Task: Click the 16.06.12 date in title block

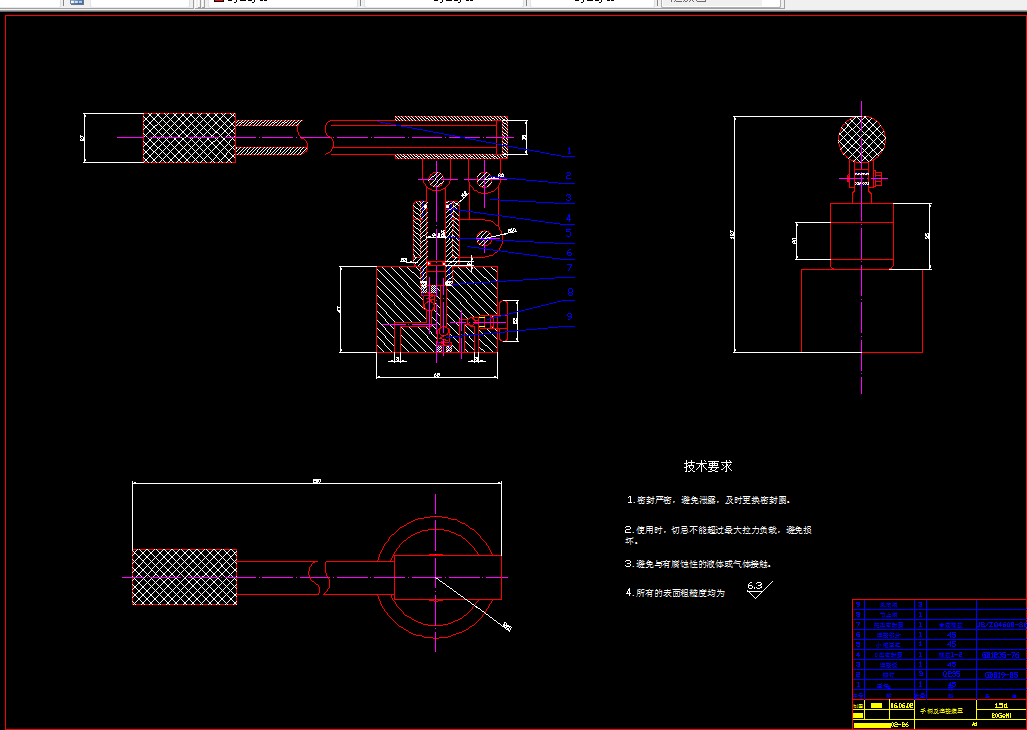Action: (x=901, y=706)
